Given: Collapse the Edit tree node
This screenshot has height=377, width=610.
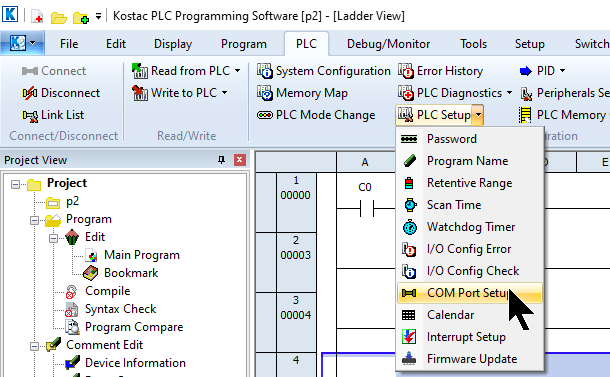Looking at the screenshot, I should tap(53, 238).
